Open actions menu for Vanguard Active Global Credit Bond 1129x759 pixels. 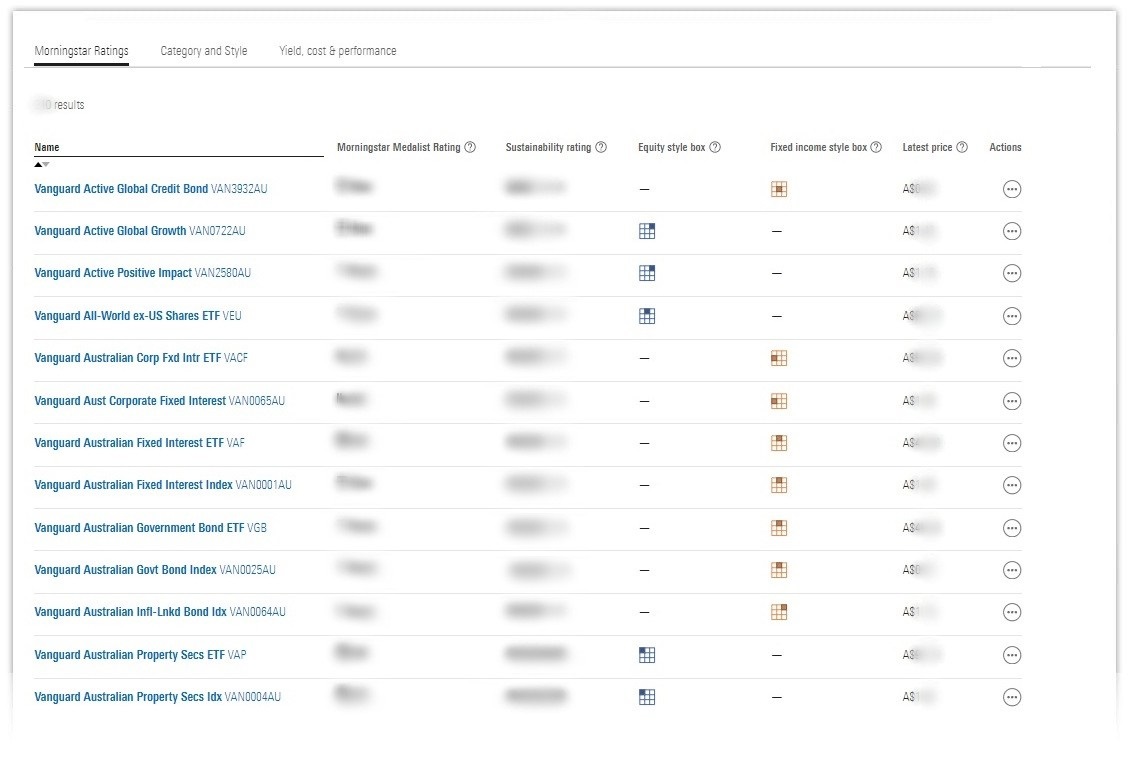(1011, 189)
